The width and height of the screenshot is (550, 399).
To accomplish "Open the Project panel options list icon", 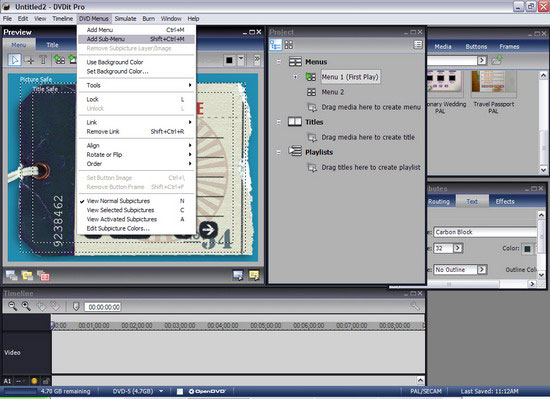I will pyautogui.click(x=418, y=45).
